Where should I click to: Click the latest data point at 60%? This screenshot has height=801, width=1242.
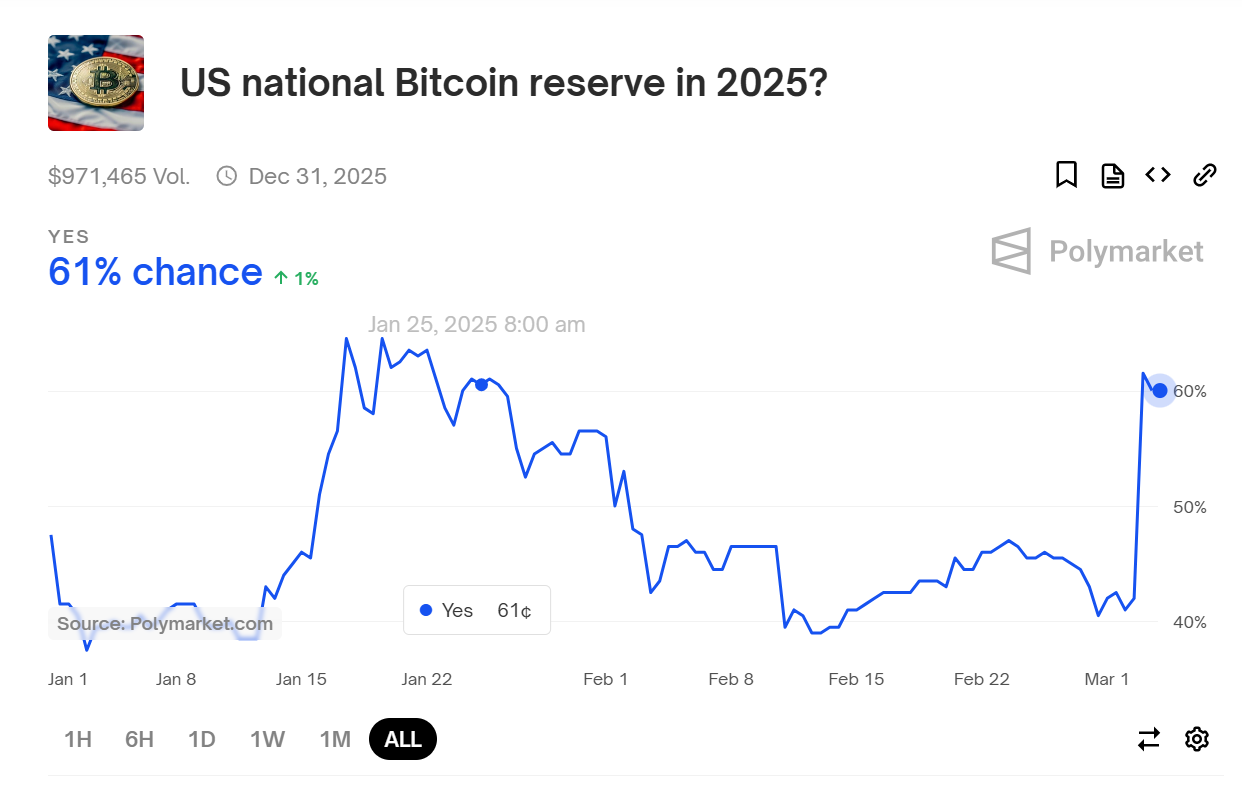[1160, 391]
